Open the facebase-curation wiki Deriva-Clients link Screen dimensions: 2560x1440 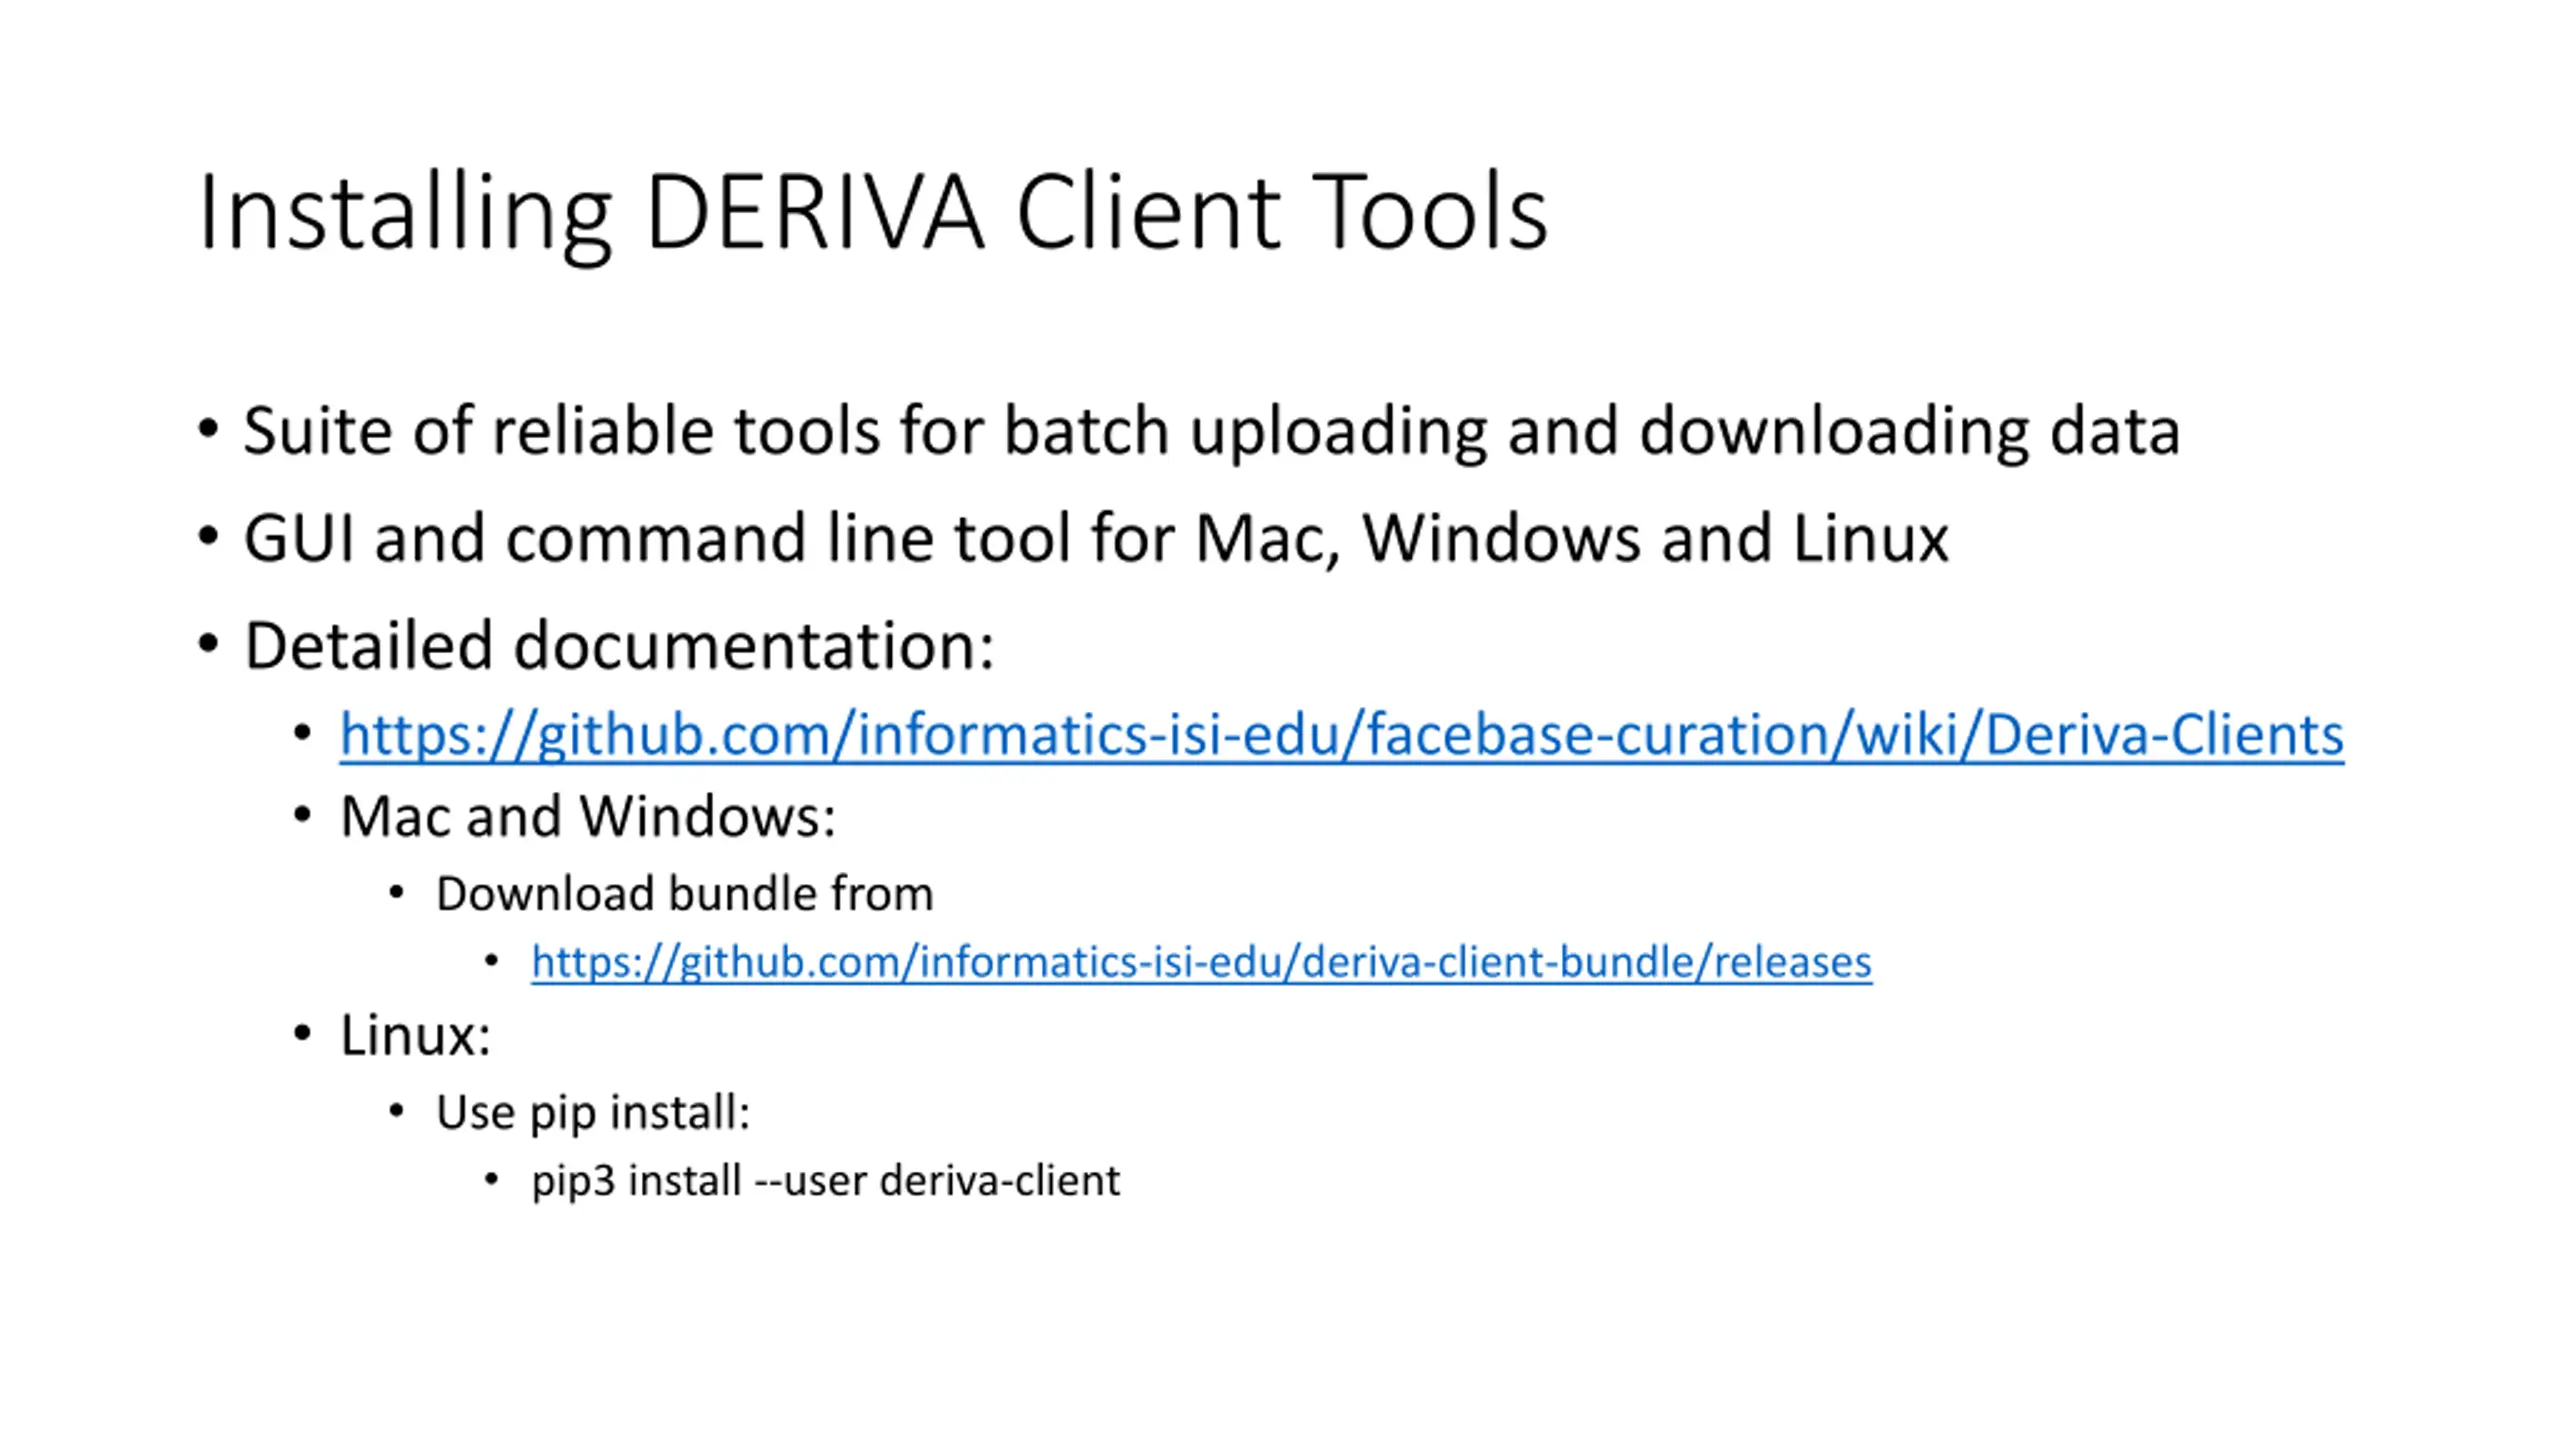coord(1341,735)
